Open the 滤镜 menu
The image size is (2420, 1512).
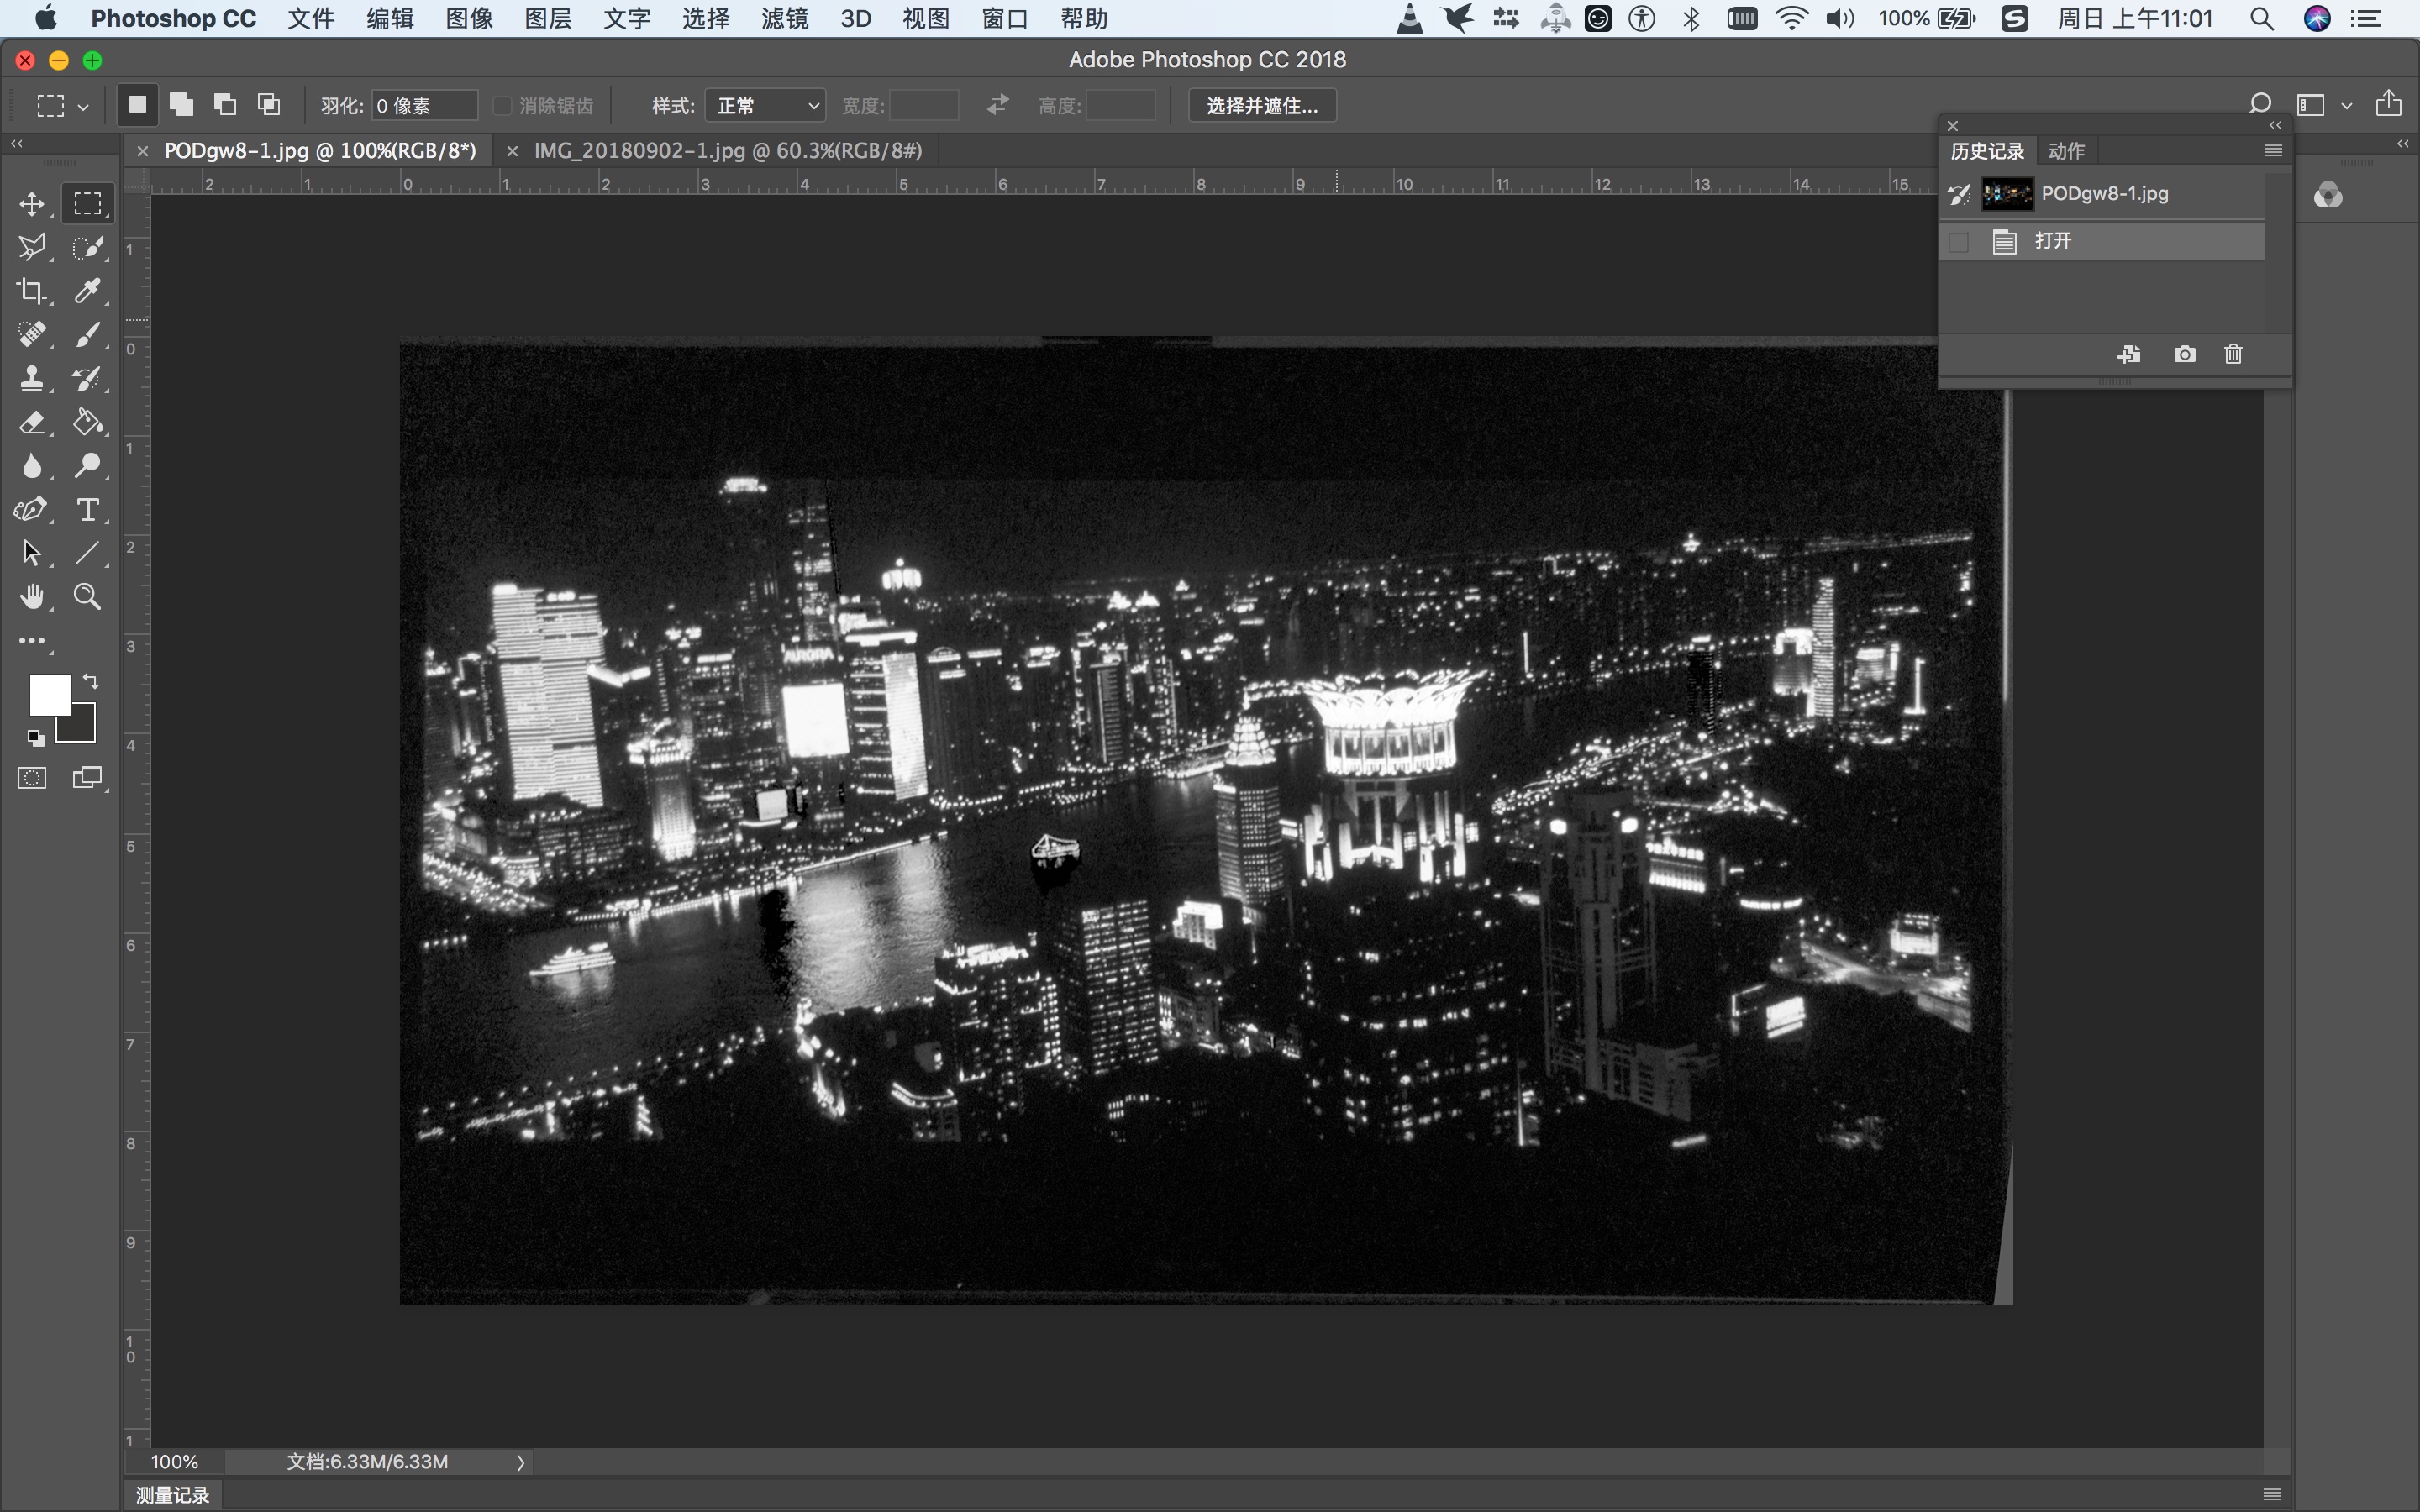click(784, 19)
